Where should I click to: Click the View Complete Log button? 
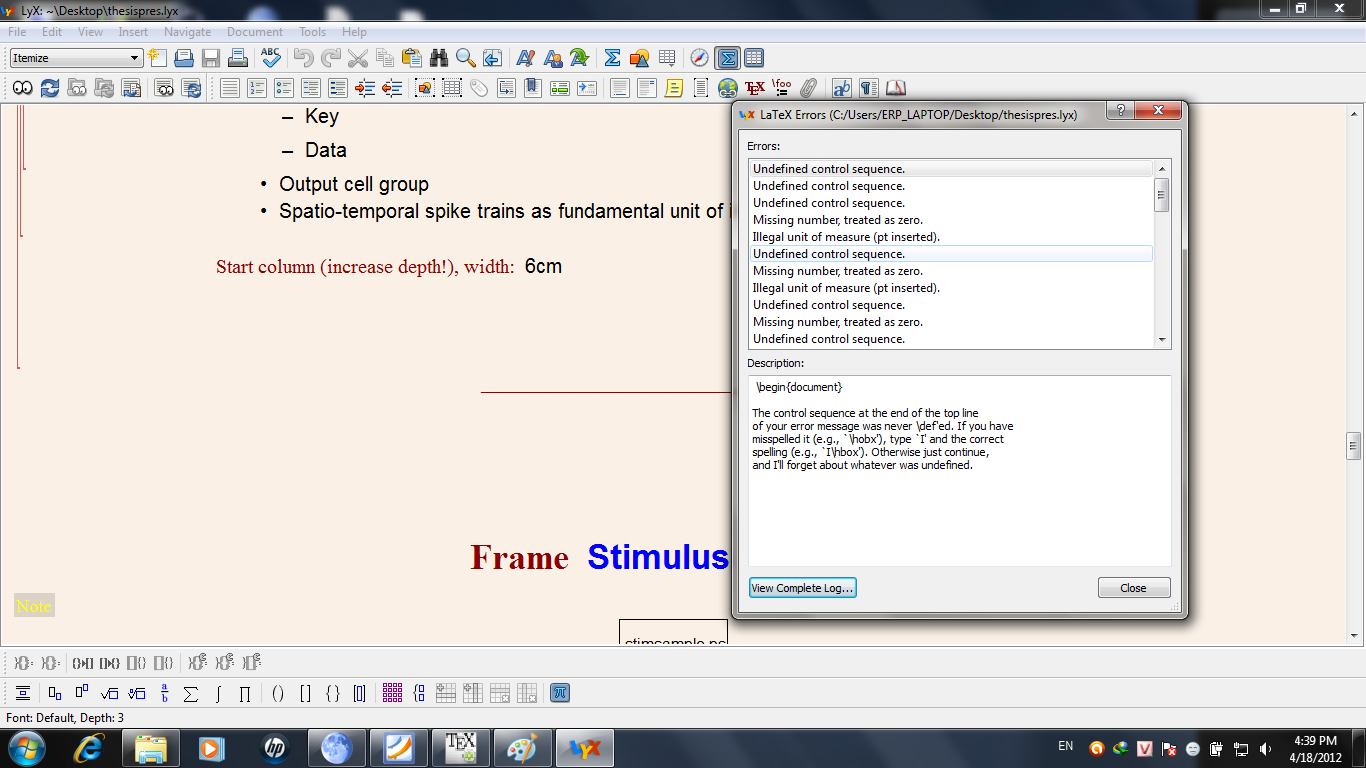803,588
